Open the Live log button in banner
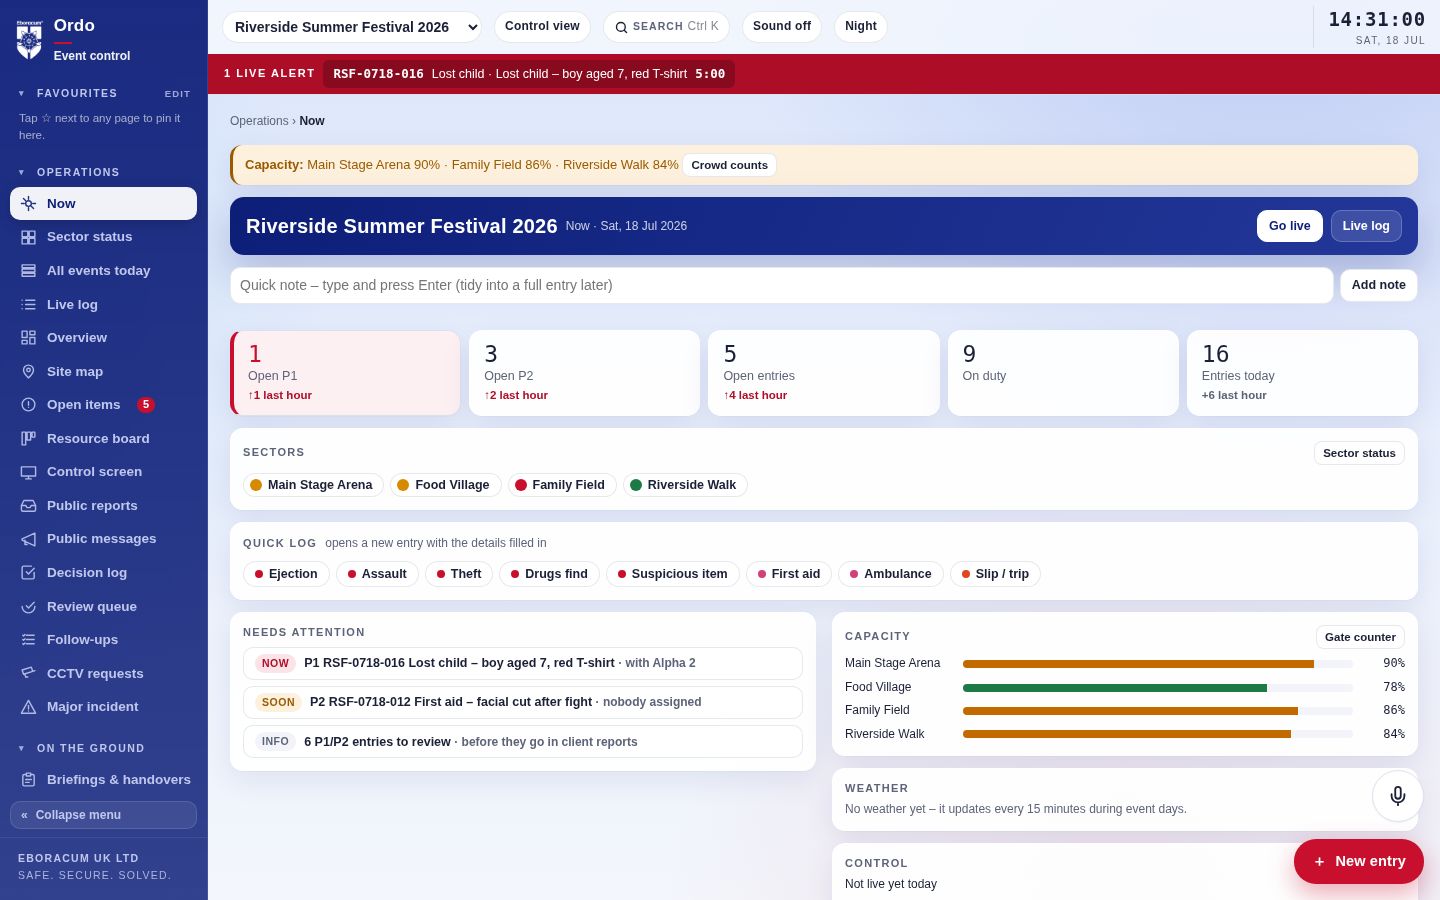Image resolution: width=1440 pixels, height=900 pixels. coord(1366,226)
